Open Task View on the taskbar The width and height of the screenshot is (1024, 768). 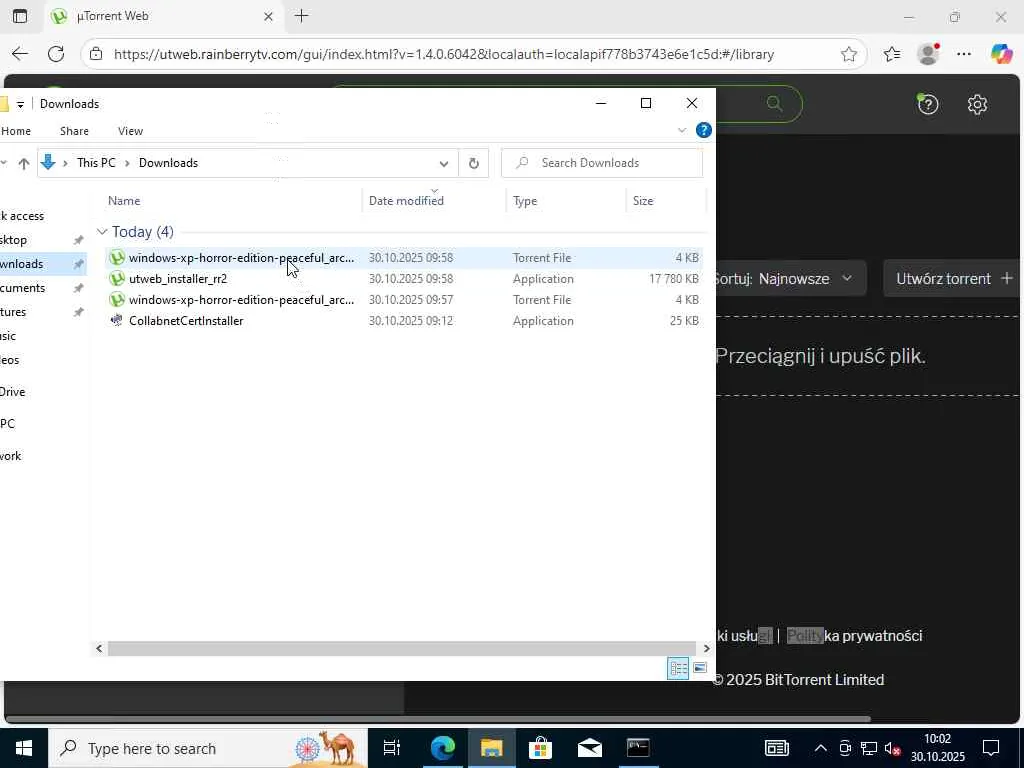click(391, 748)
